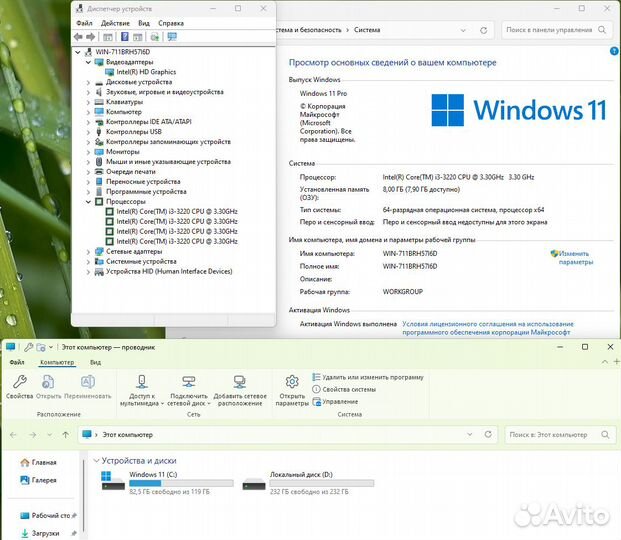The height and width of the screenshot is (540, 621).
Task: Select Устройства HID (Human Interface Devices)
Action: point(169,271)
